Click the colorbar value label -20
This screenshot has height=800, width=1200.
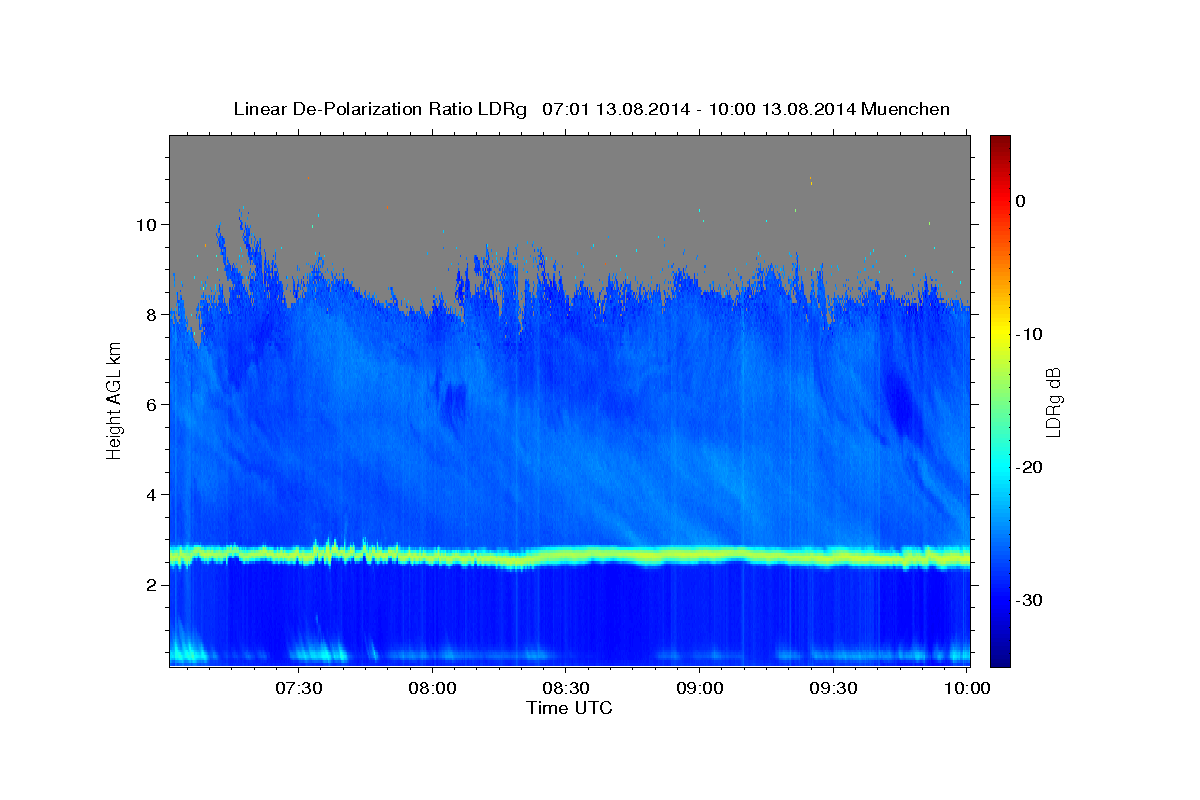(1029, 467)
